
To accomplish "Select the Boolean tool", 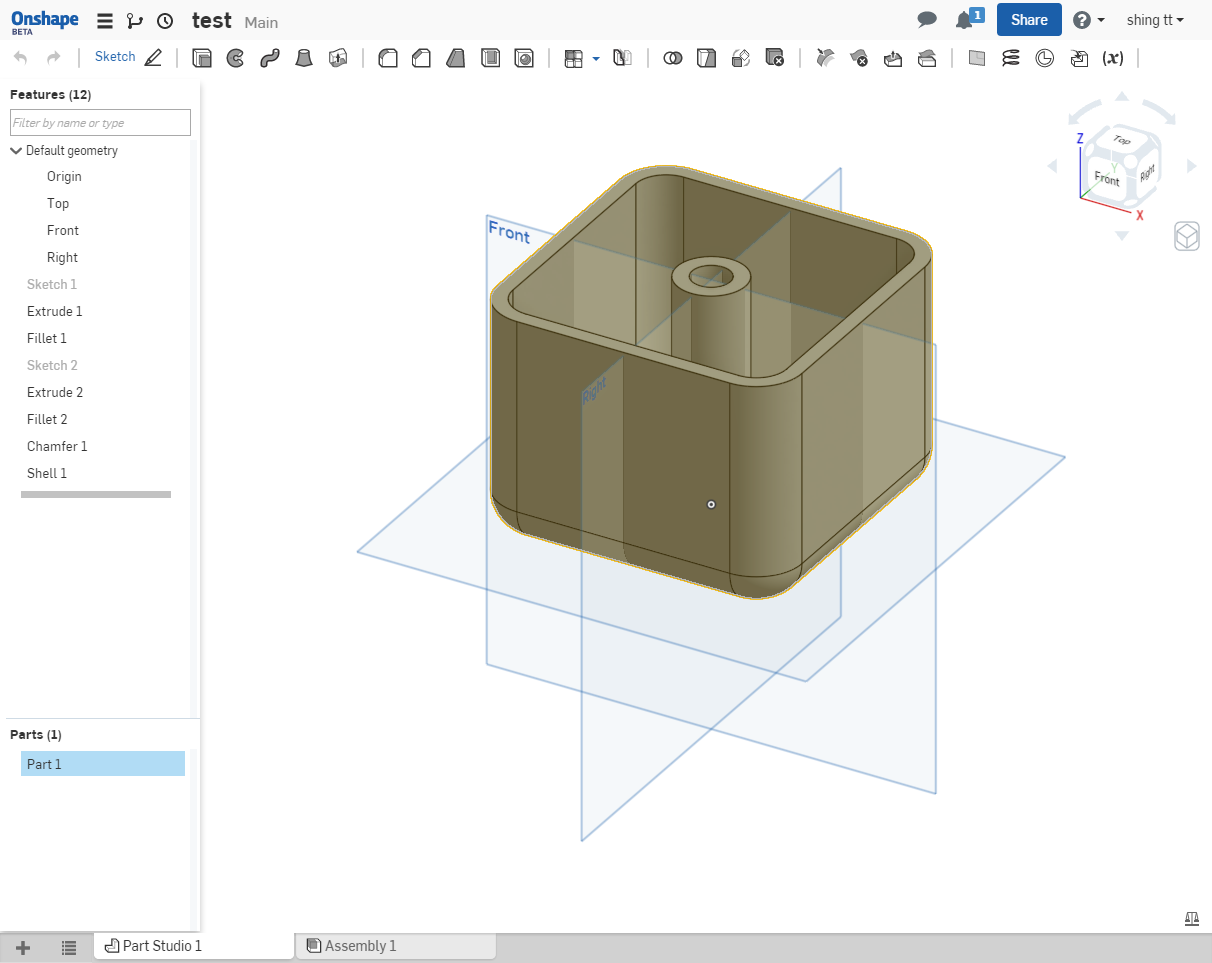I will (x=673, y=58).
